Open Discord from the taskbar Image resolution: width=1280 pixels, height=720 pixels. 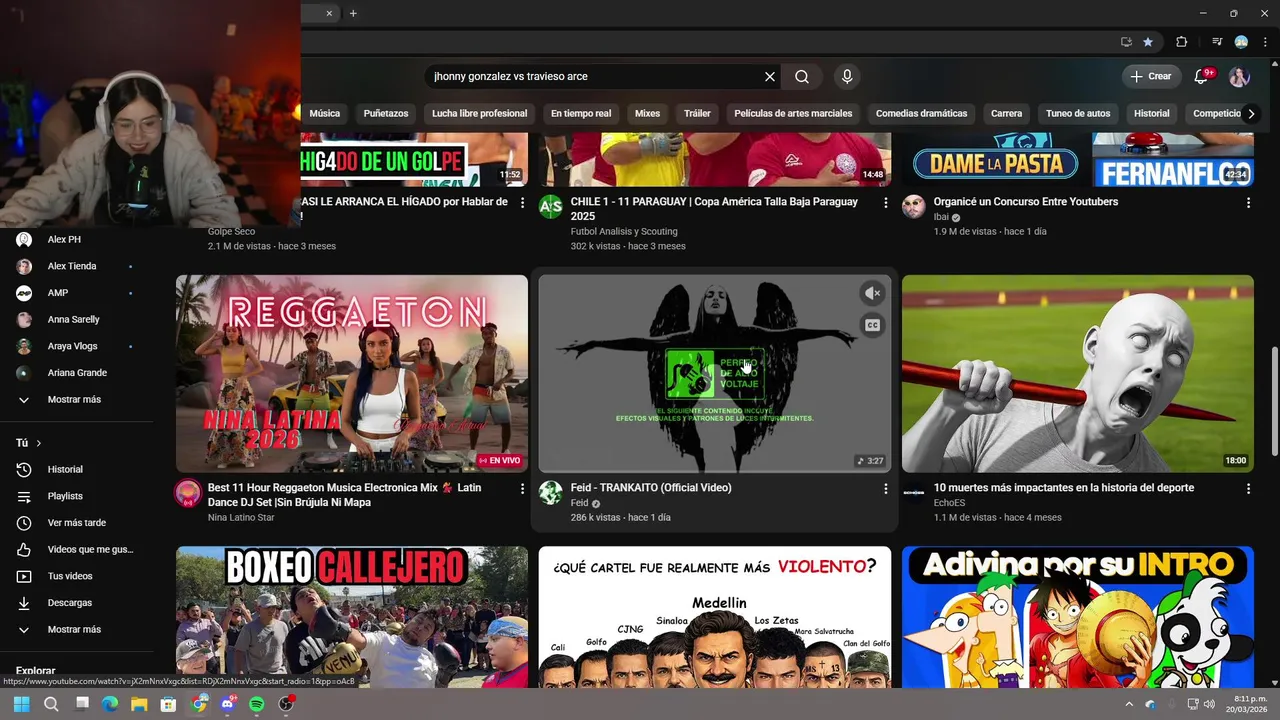click(227, 704)
